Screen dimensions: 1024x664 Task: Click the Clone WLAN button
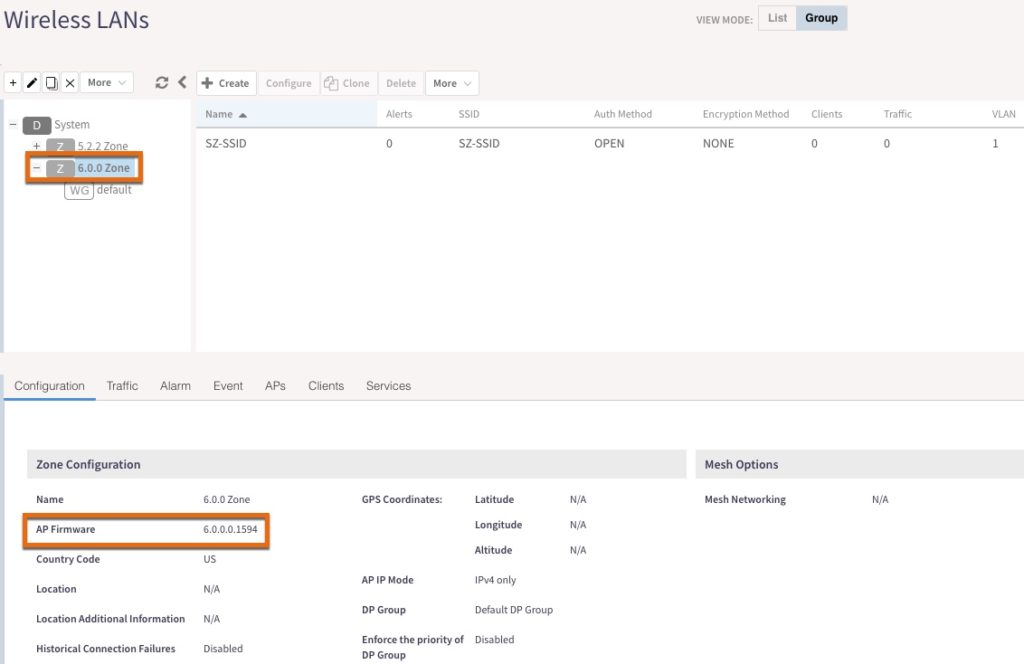click(347, 83)
